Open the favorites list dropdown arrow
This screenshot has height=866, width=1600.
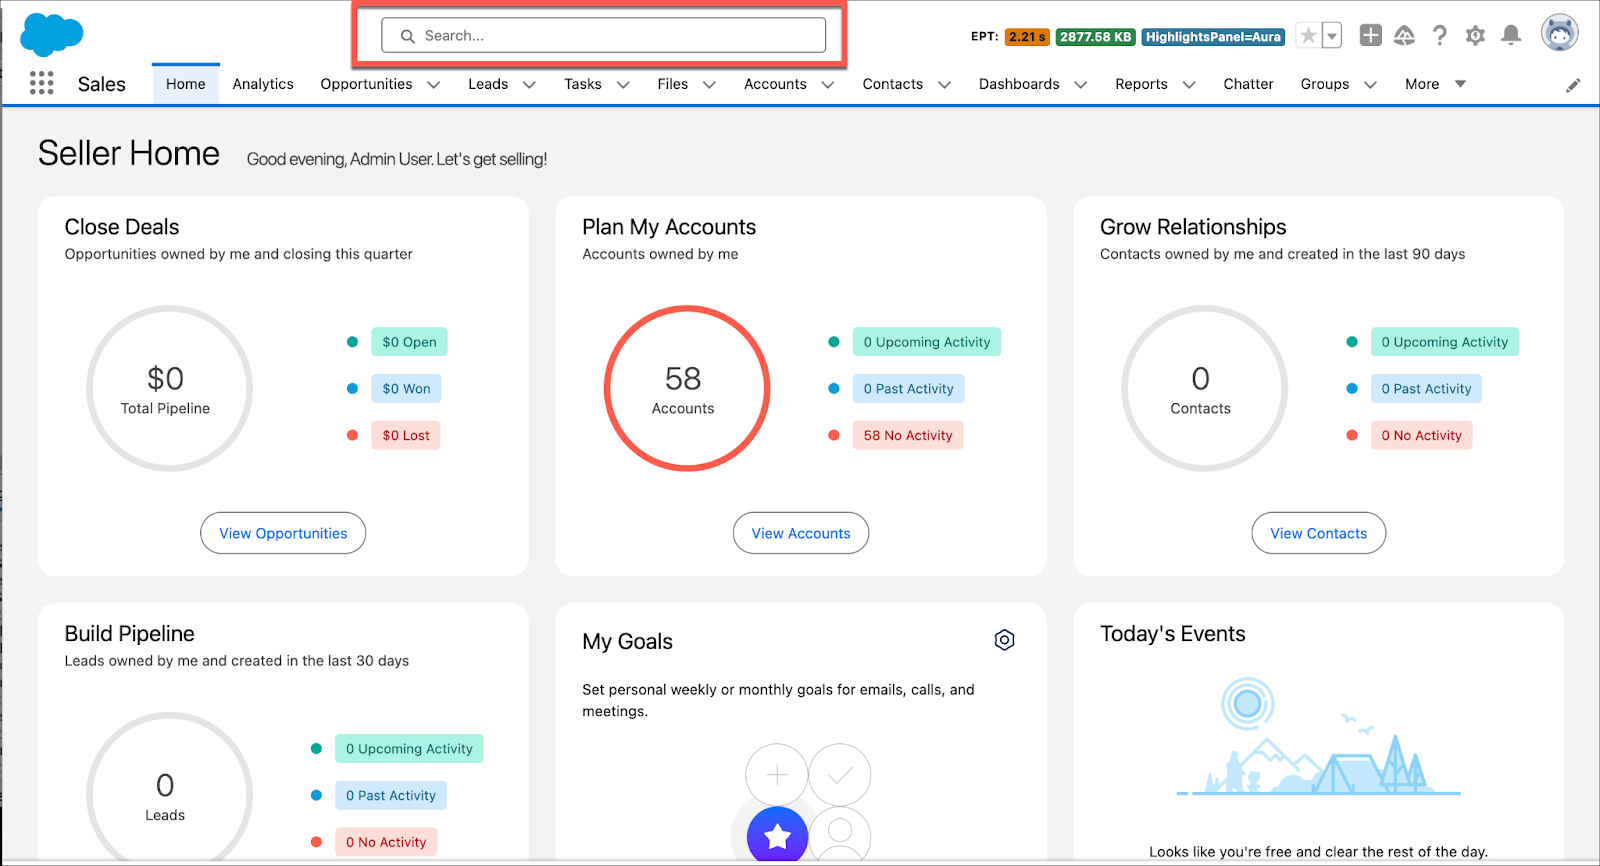tap(1332, 36)
